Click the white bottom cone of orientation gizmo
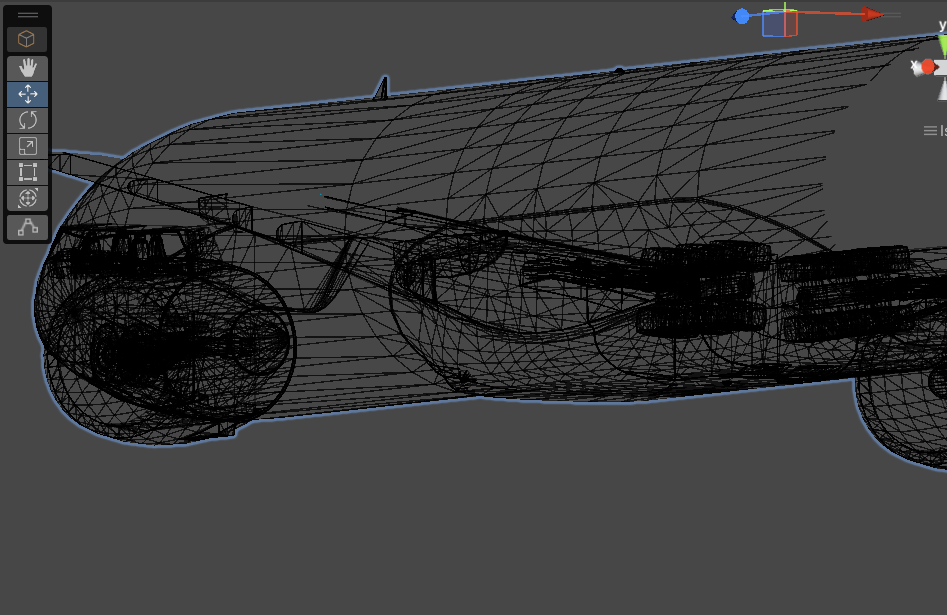 click(942, 90)
